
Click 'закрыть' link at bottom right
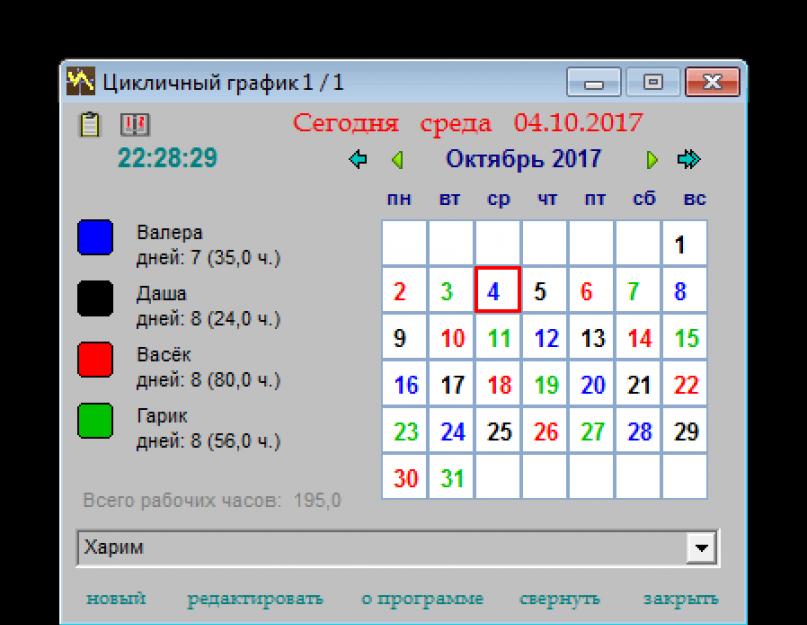[680, 599]
